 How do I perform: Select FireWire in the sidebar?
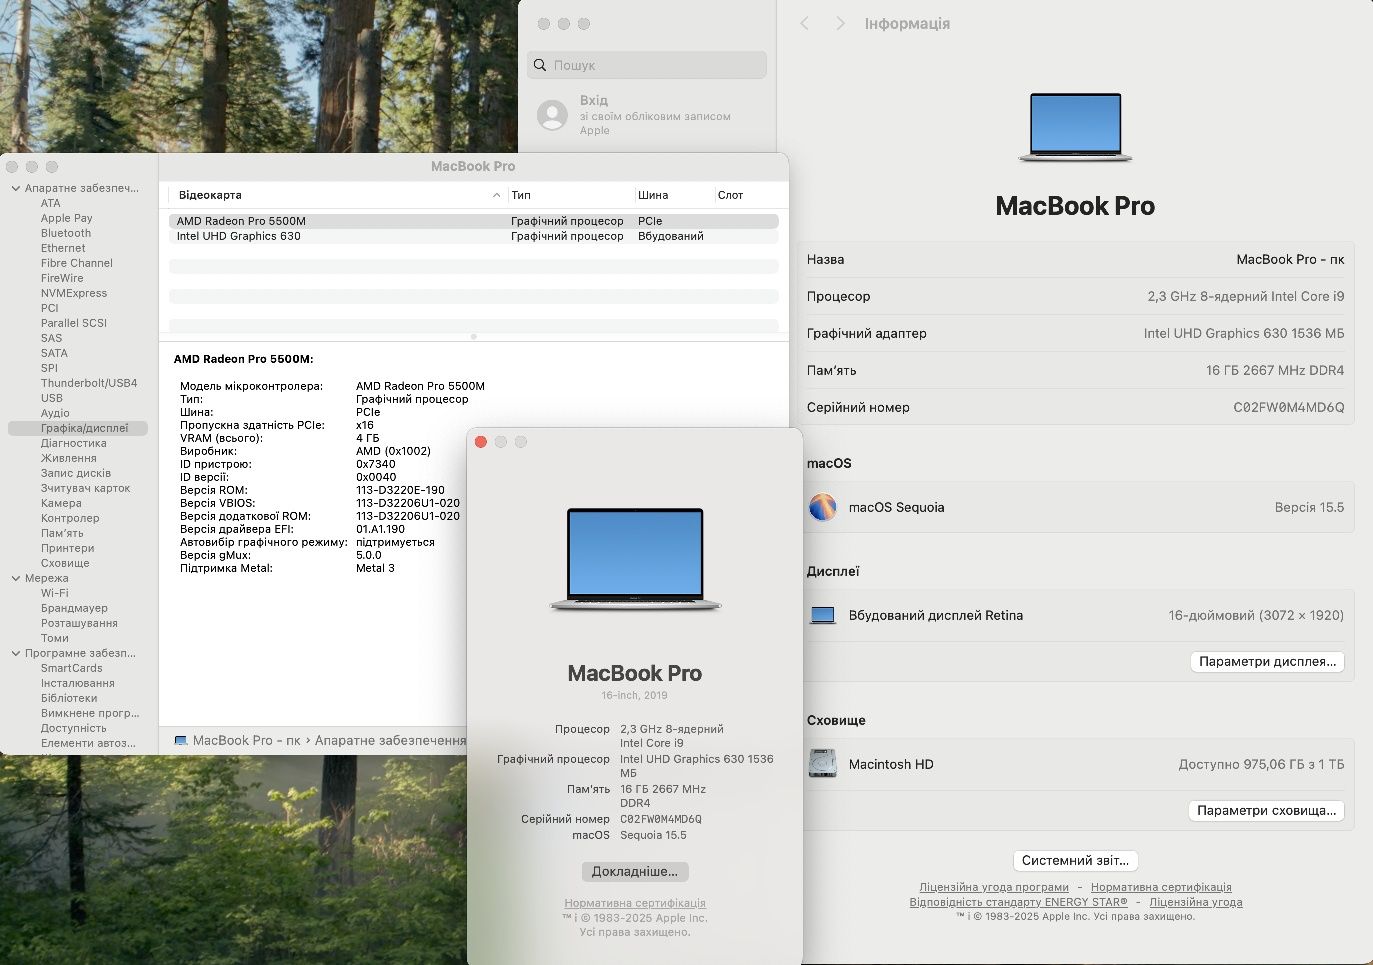62,278
